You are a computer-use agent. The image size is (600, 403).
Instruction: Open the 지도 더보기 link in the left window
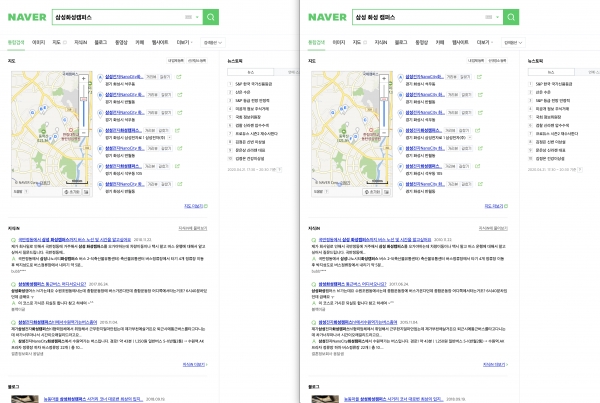[196, 206]
